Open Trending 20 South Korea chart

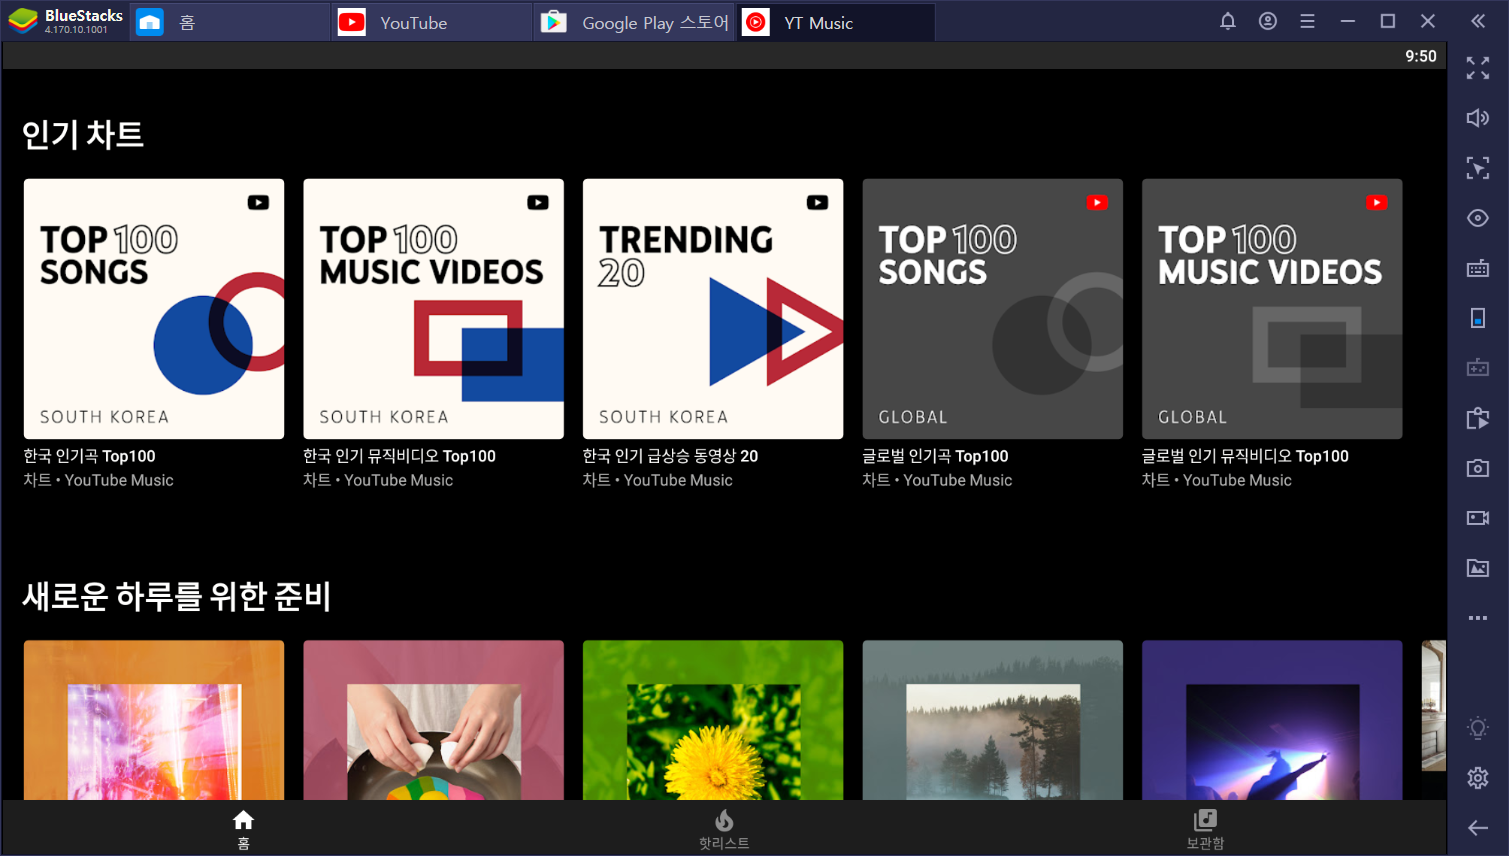[x=713, y=309]
